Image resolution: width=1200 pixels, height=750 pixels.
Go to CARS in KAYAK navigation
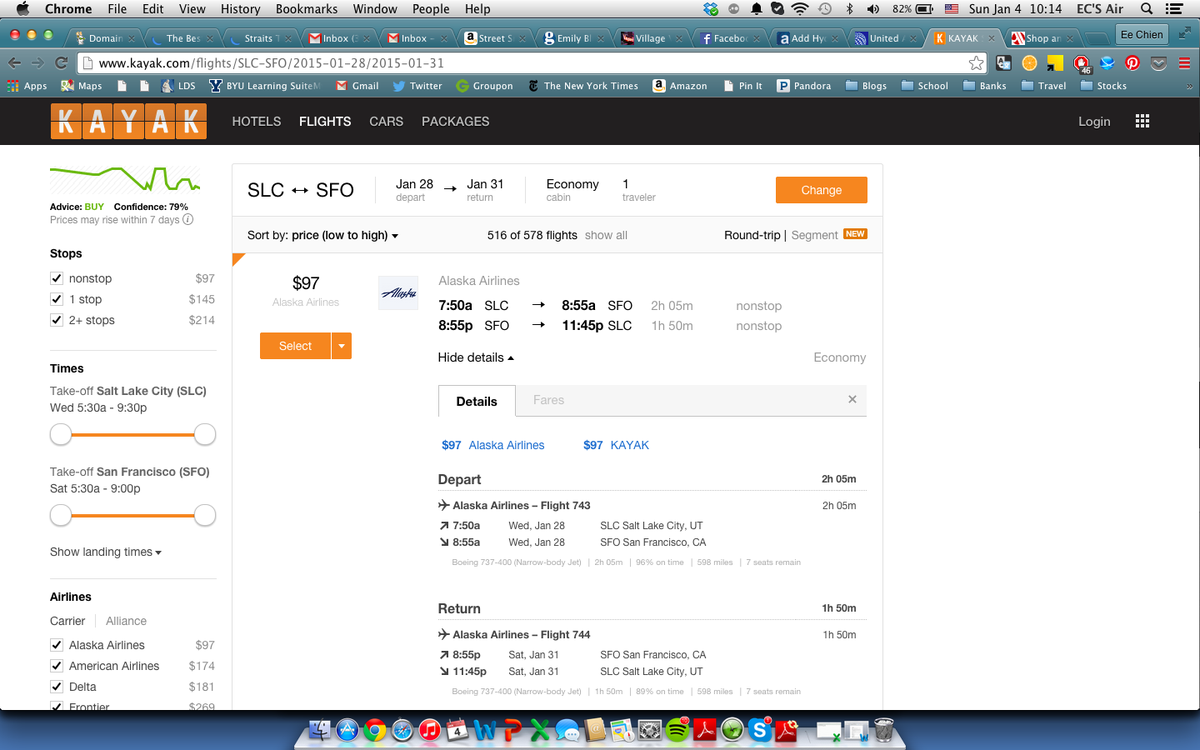tap(386, 121)
